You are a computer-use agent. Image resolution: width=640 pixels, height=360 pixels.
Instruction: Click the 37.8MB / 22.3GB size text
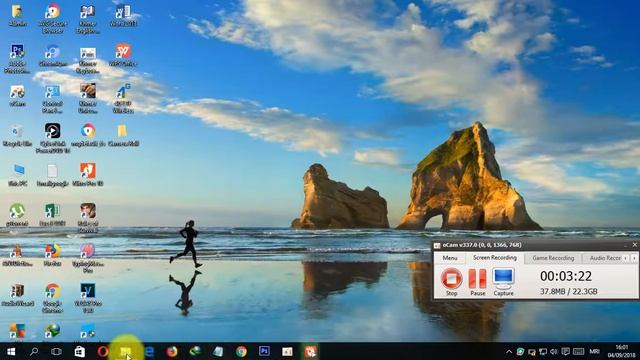tap(569, 291)
